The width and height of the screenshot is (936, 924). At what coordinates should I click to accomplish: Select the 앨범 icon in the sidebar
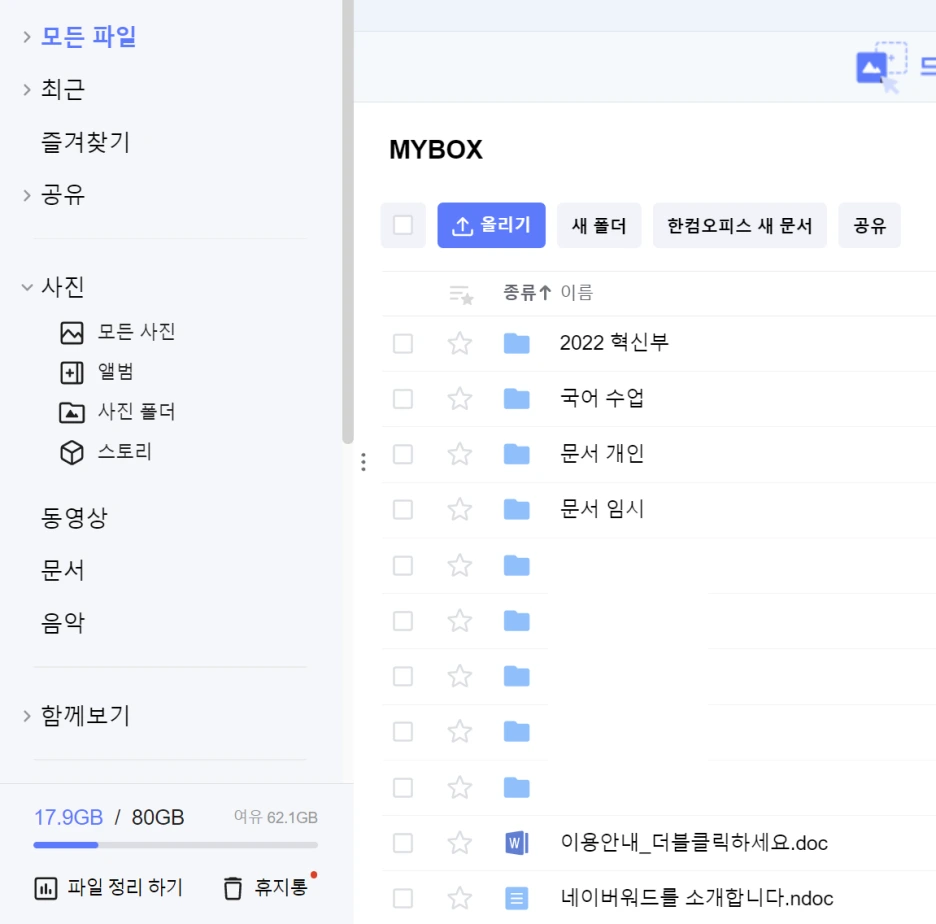(71, 372)
